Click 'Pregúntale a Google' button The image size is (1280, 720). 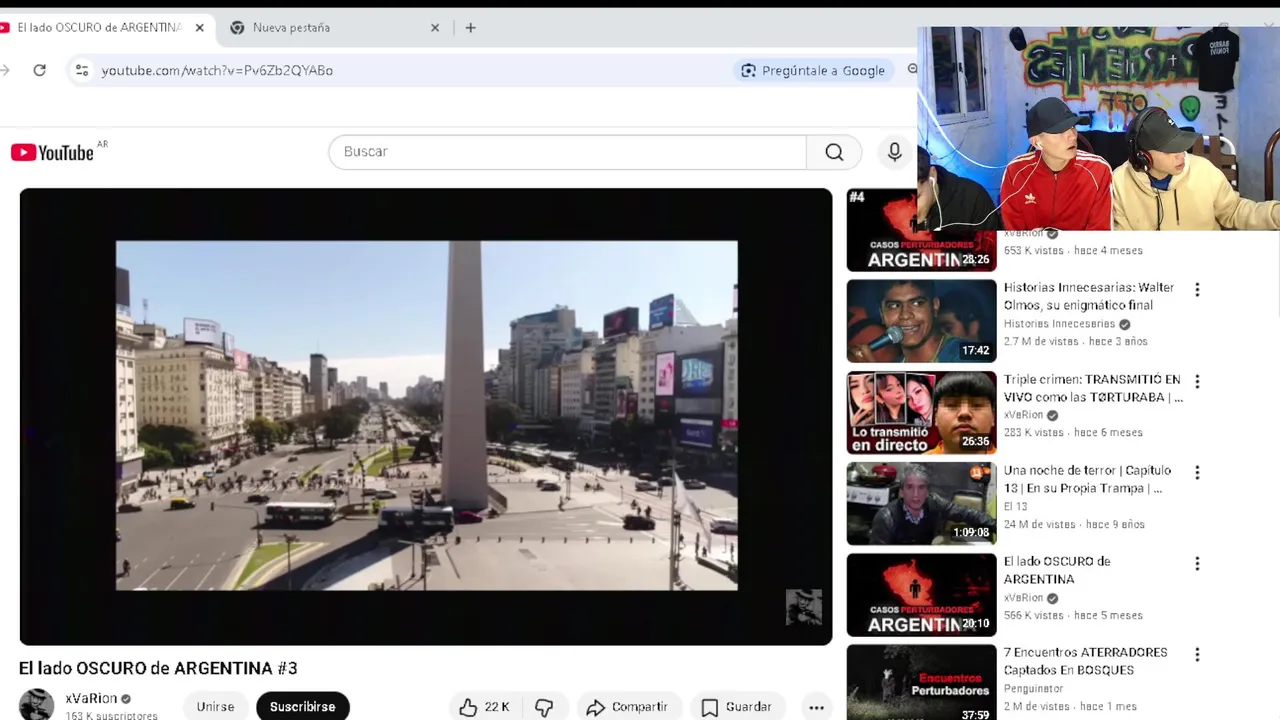813,70
